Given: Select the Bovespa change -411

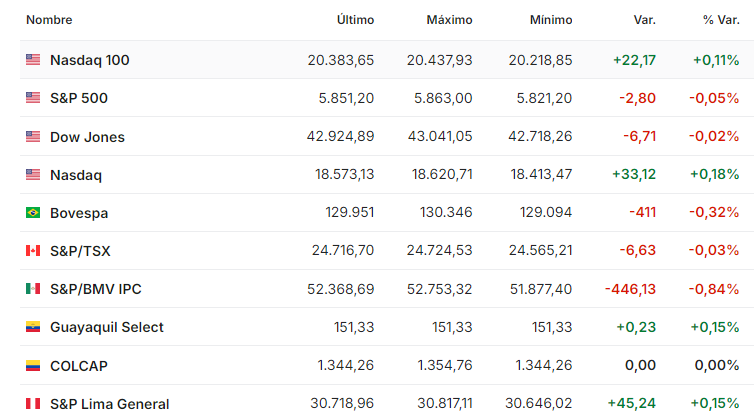Looking at the screenshot, I should click(642, 212).
